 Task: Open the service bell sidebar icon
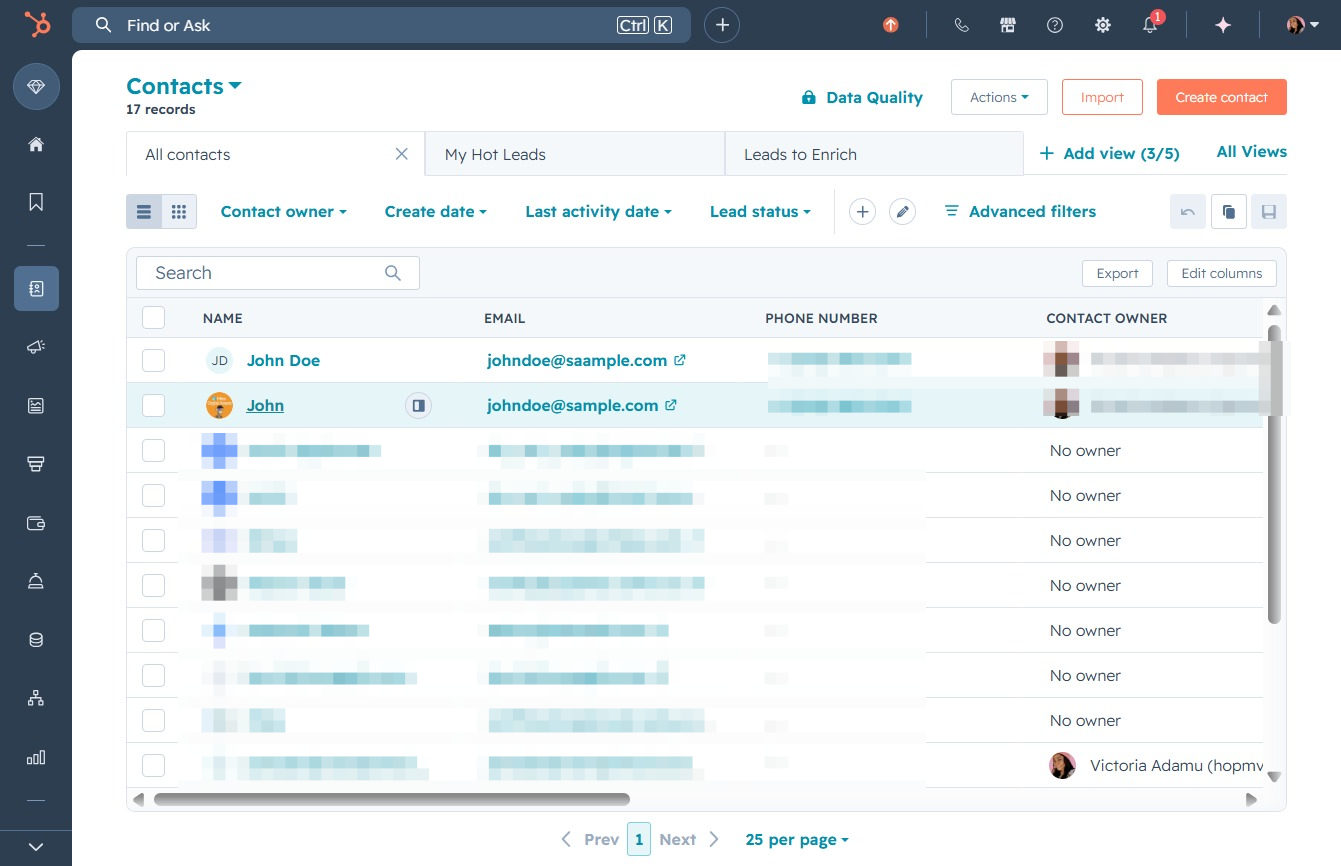36,581
